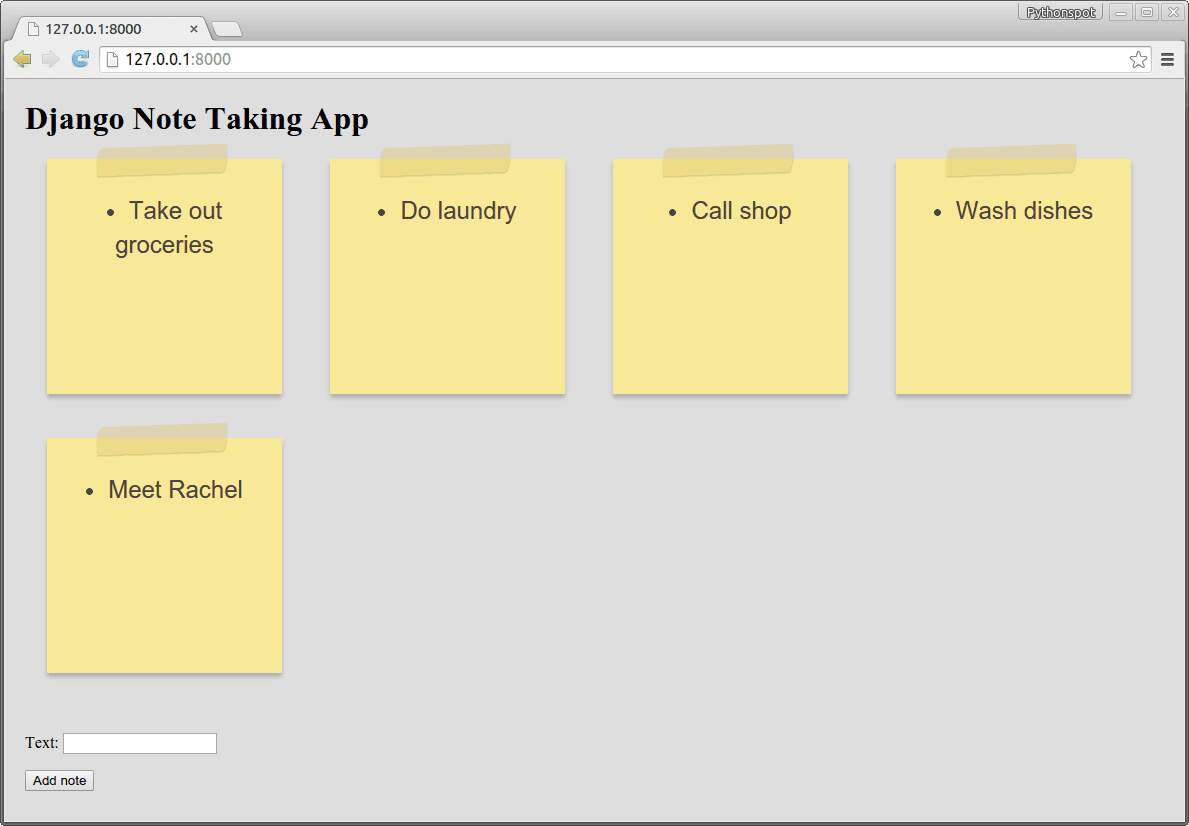Click the 'Call shop' note text
The height and width of the screenshot is (826, 1189).
(x=742, y=211)
